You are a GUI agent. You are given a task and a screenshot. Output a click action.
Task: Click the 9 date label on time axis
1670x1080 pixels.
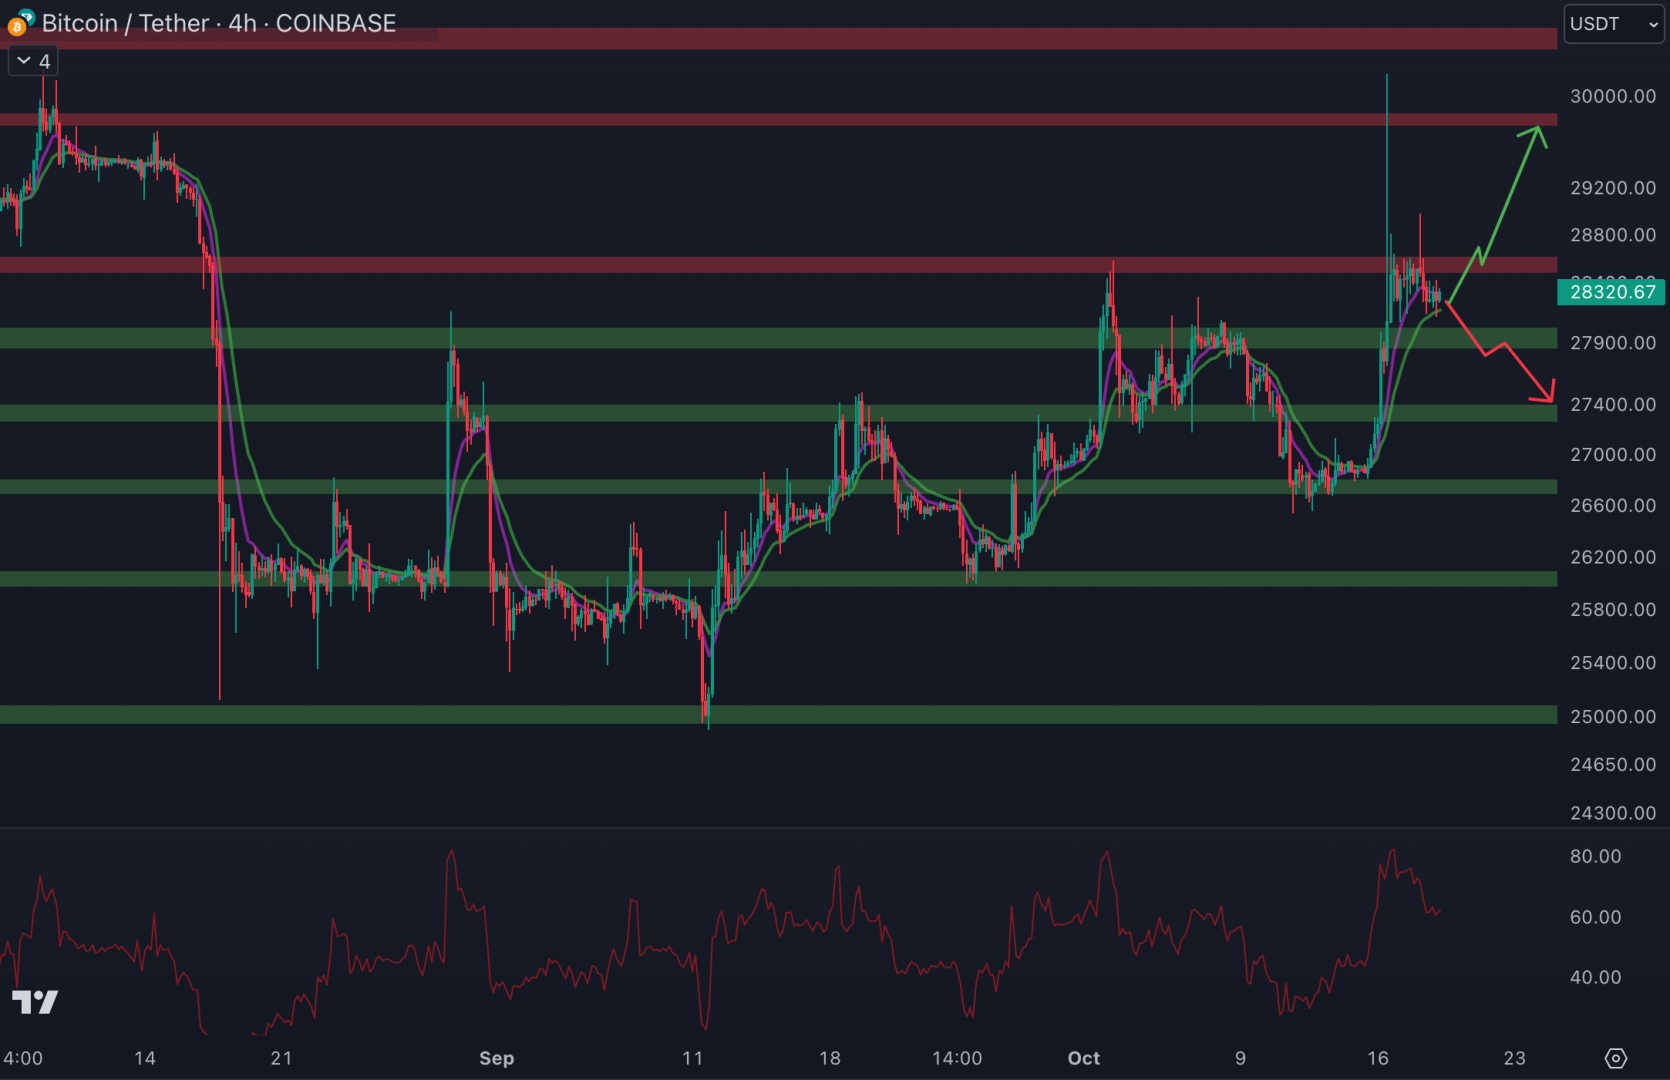pos(1240,1058)
